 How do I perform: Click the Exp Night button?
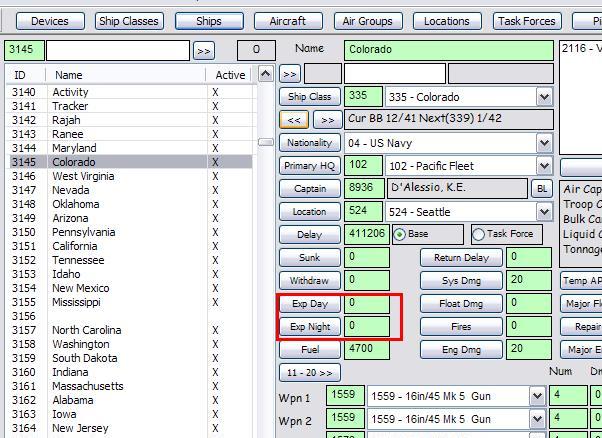coord(310,327)
